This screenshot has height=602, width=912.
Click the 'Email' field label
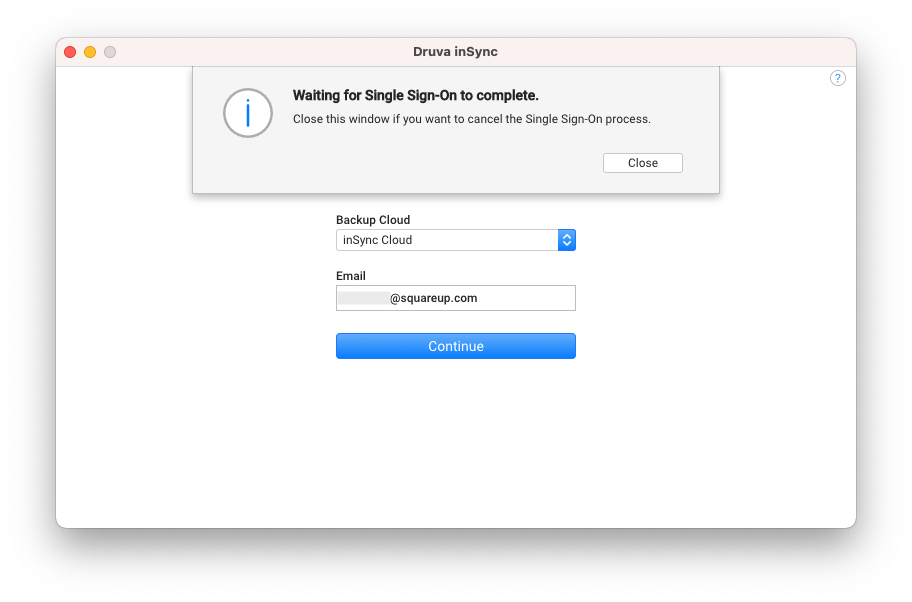[351, 276]
